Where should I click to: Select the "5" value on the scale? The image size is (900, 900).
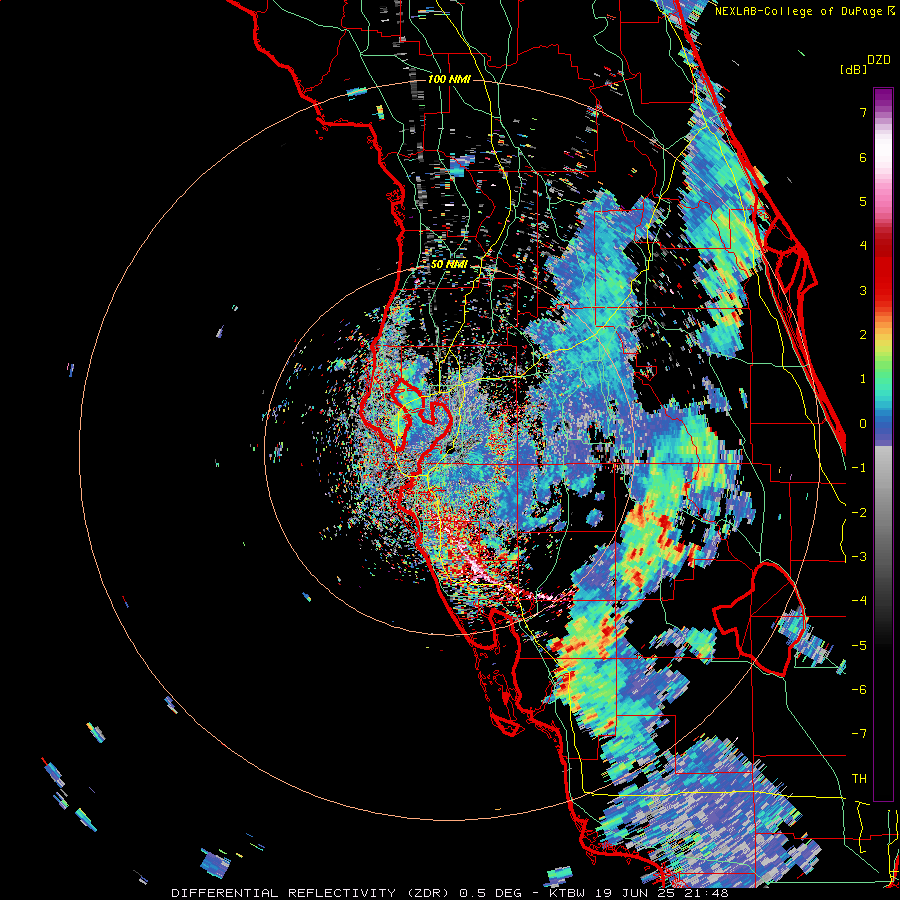click(x=863, y=201)
